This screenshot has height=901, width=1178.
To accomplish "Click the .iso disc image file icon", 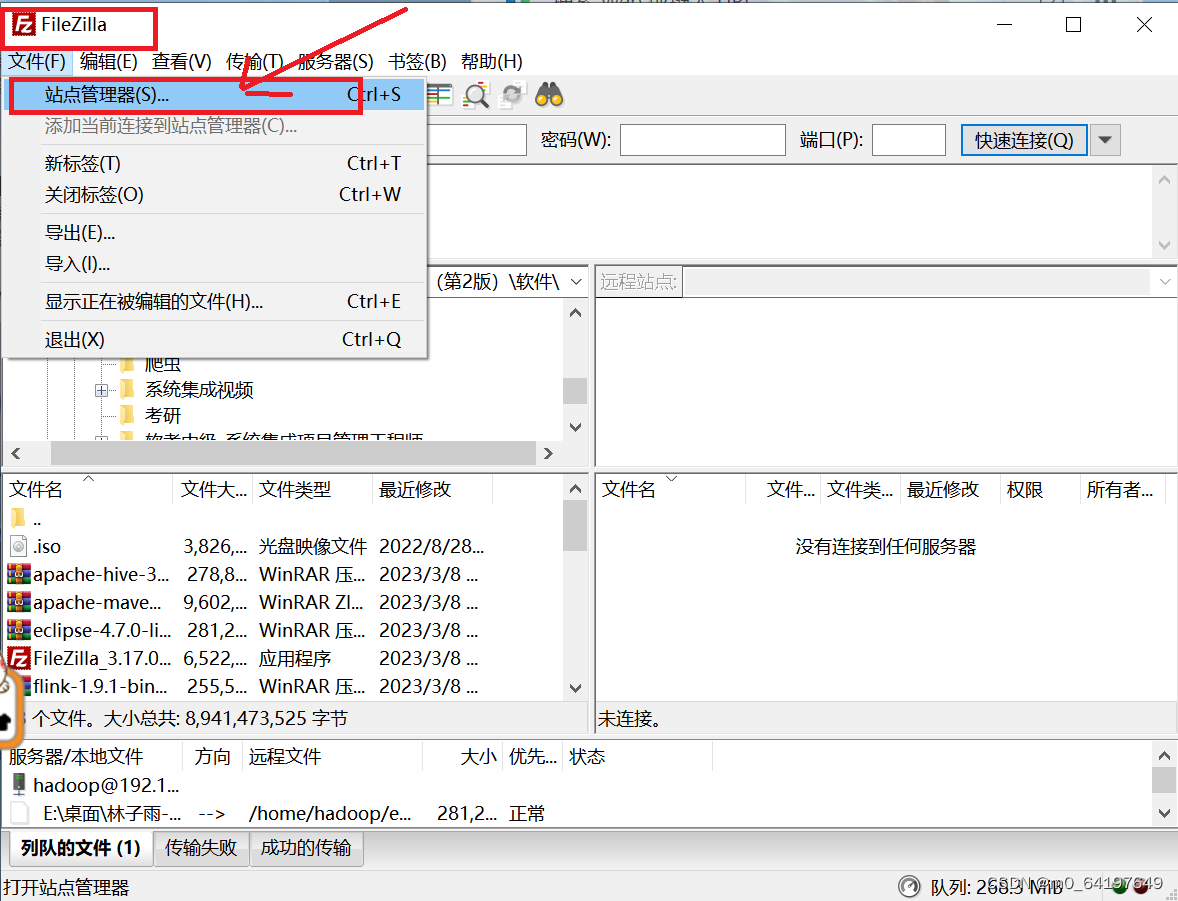I will [19, 546].
